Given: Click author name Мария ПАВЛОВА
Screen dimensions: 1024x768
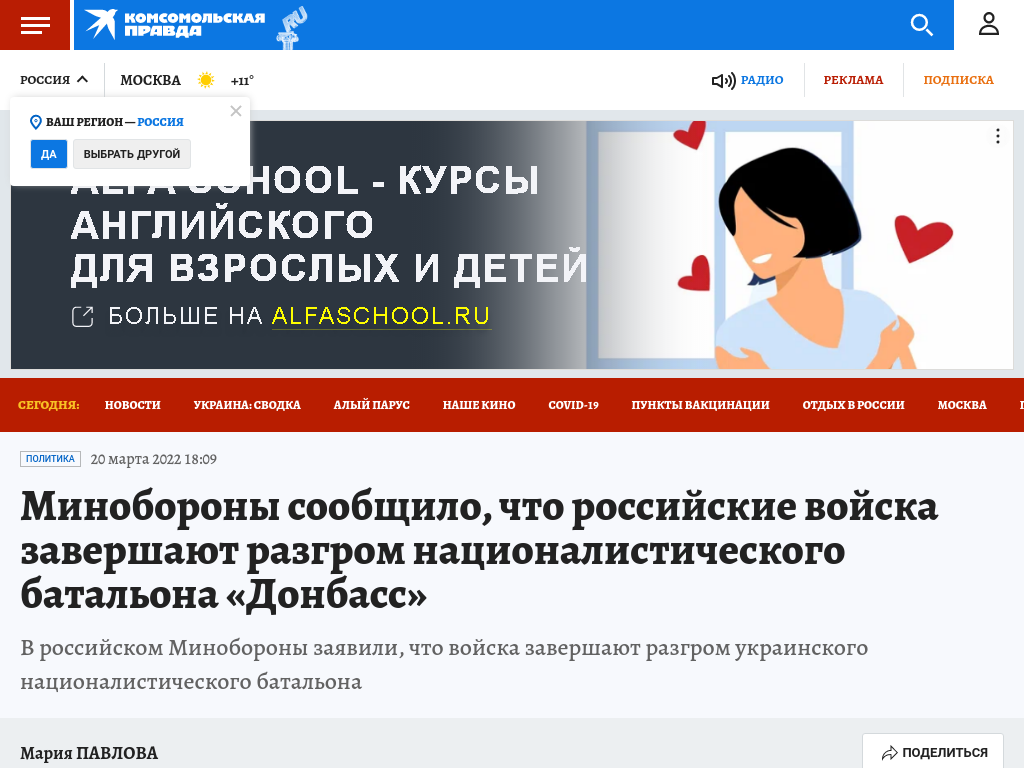Looking at the screenshot, I should point(89,753).
